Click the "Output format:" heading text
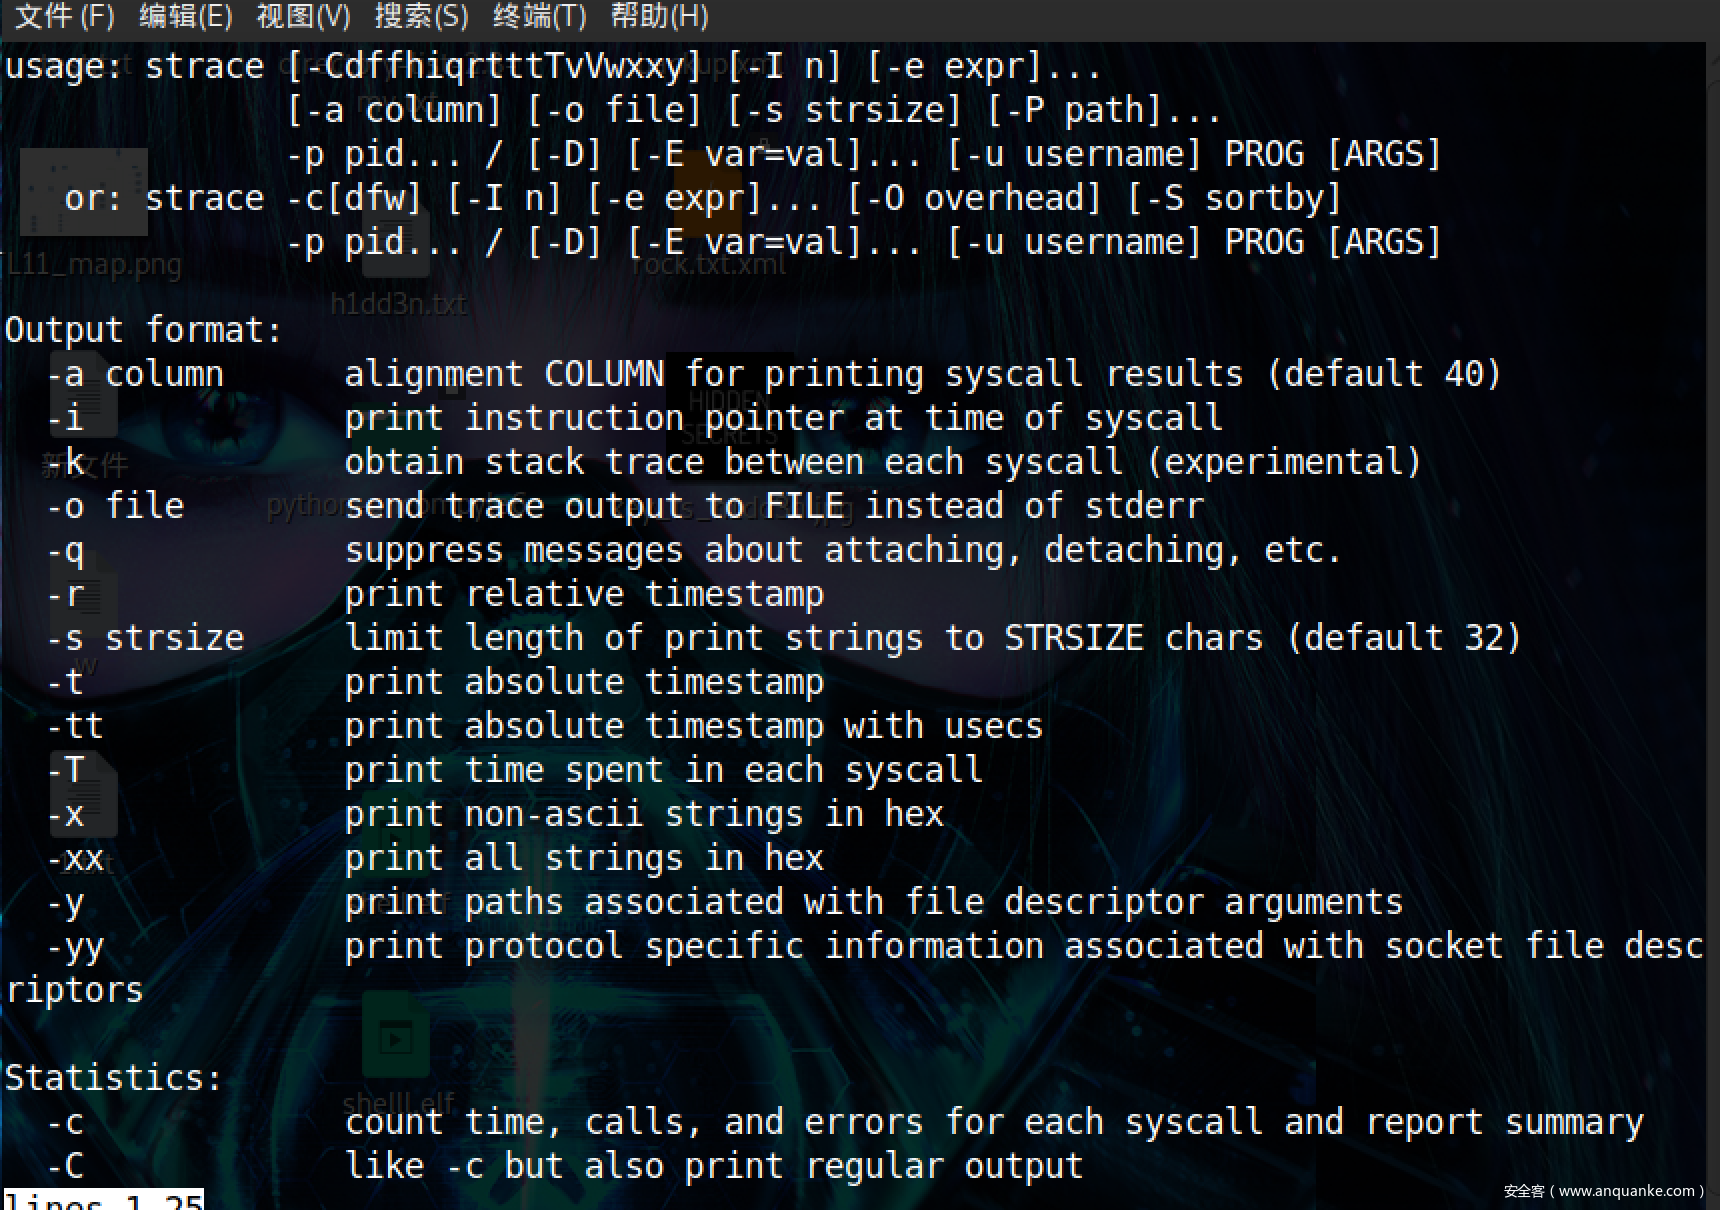The width and height of the screenshot is (1720, 1210). [144, 330]
